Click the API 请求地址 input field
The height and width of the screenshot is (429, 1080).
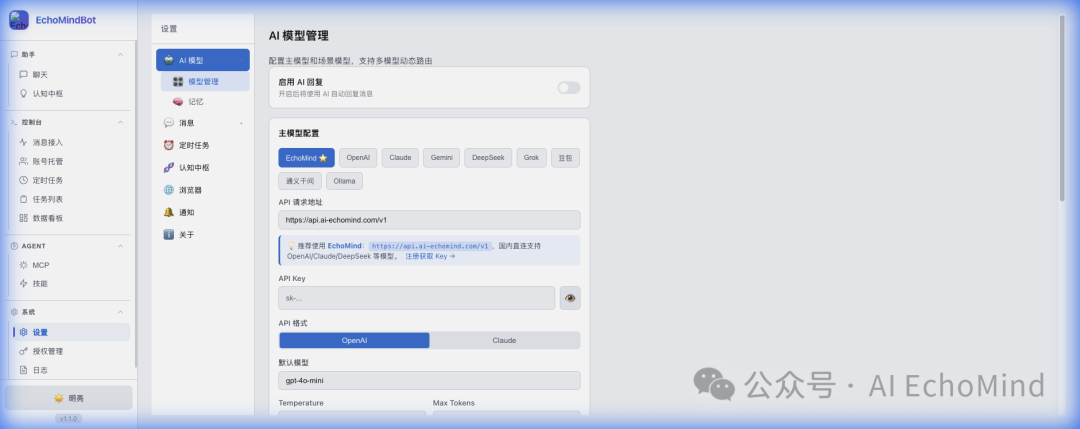(x=429, y=220)
